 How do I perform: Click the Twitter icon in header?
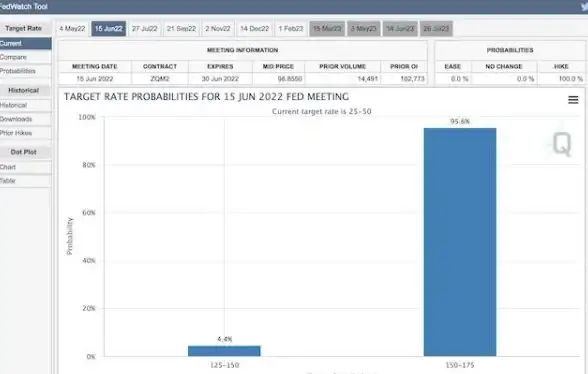[x=585, y=6]
